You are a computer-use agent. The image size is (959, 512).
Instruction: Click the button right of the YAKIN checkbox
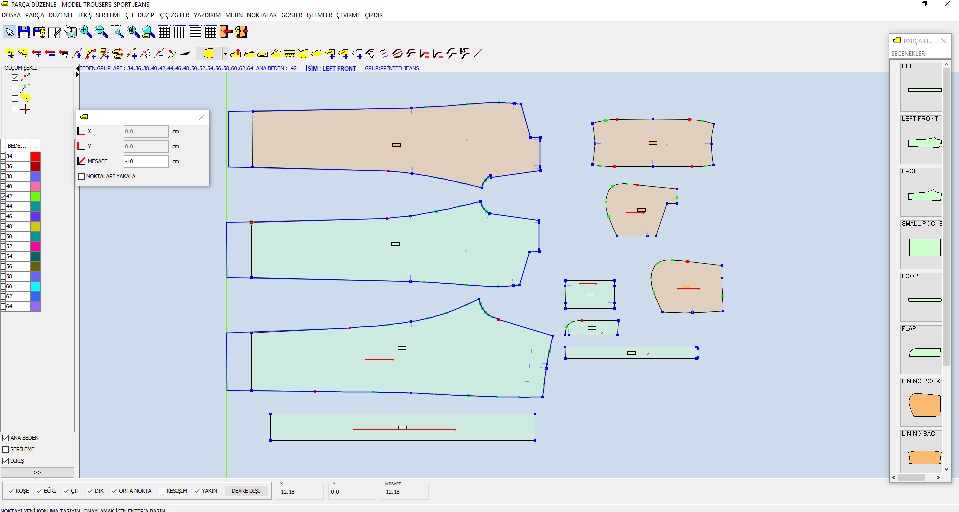245,491
